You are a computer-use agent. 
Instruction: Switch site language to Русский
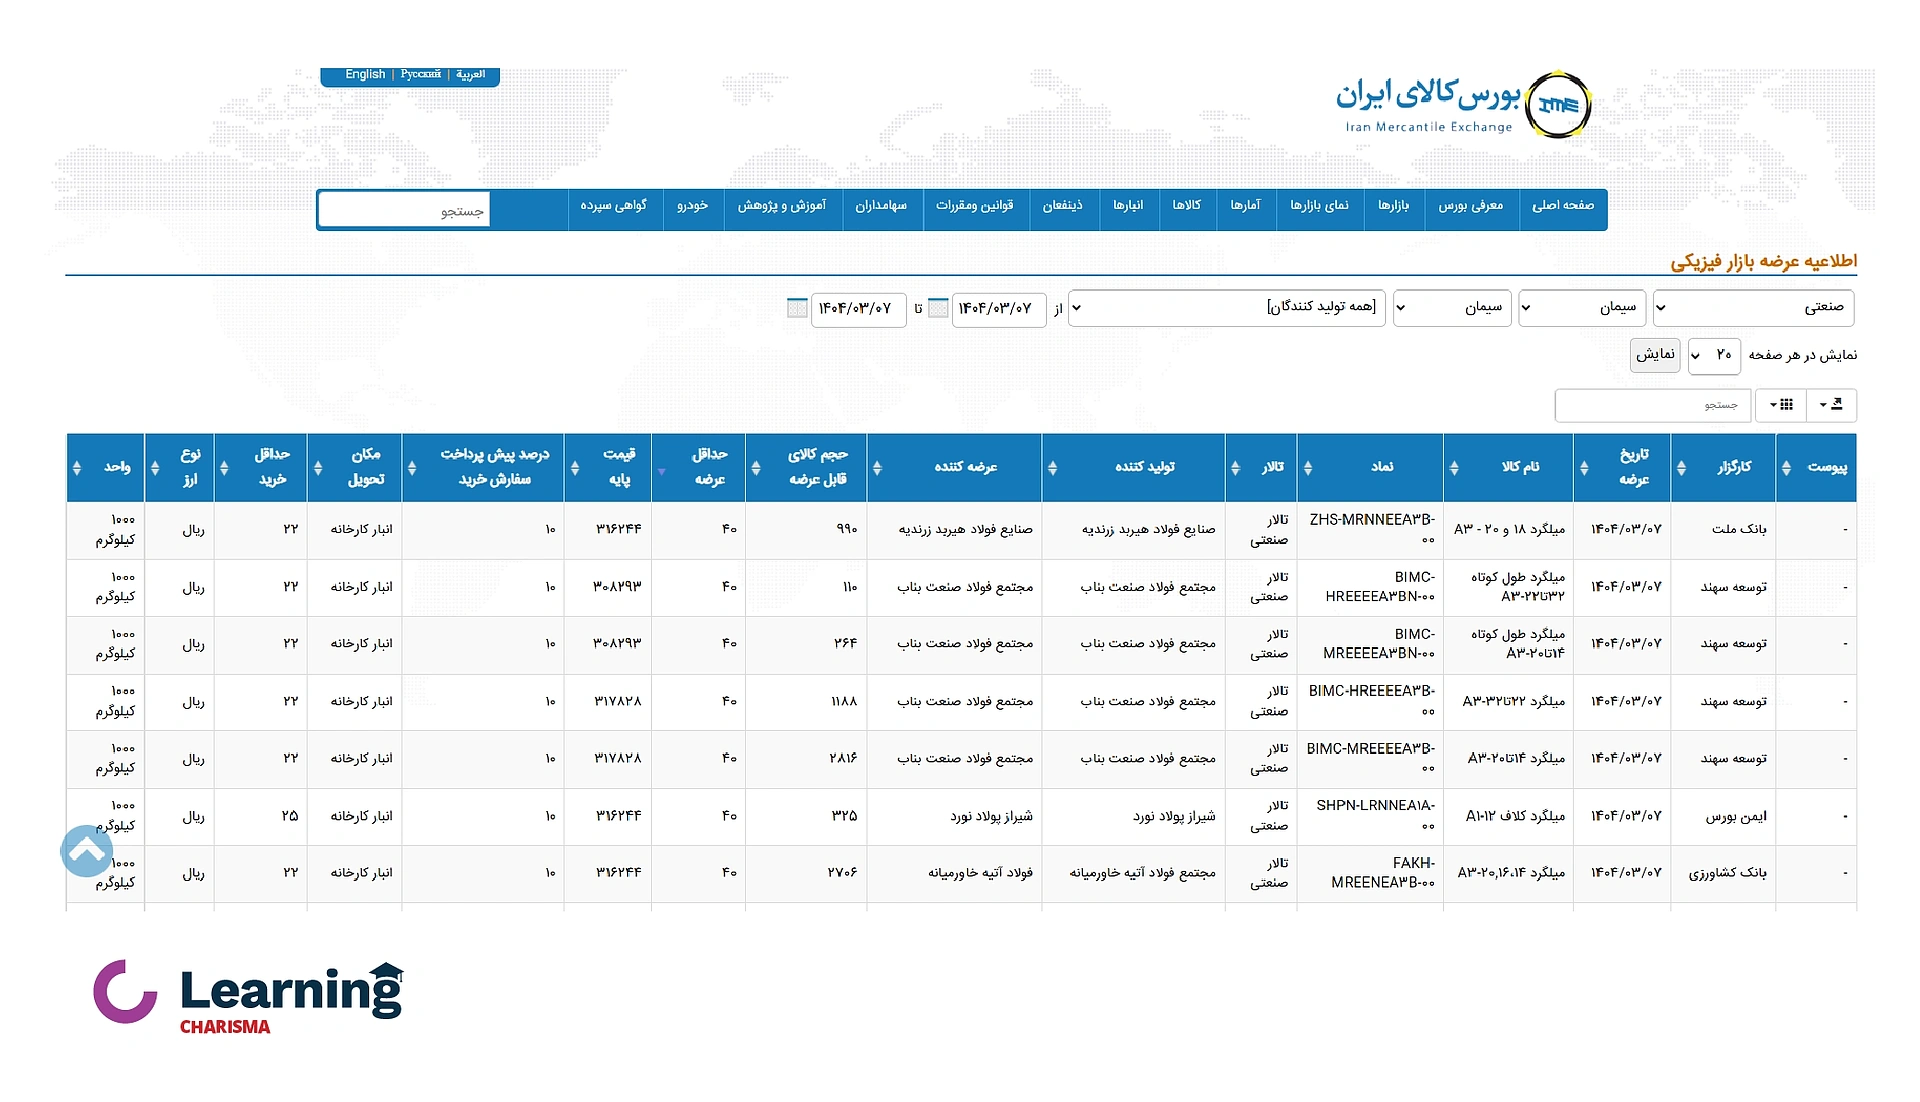pyautogui.click(x=420, y=75)
